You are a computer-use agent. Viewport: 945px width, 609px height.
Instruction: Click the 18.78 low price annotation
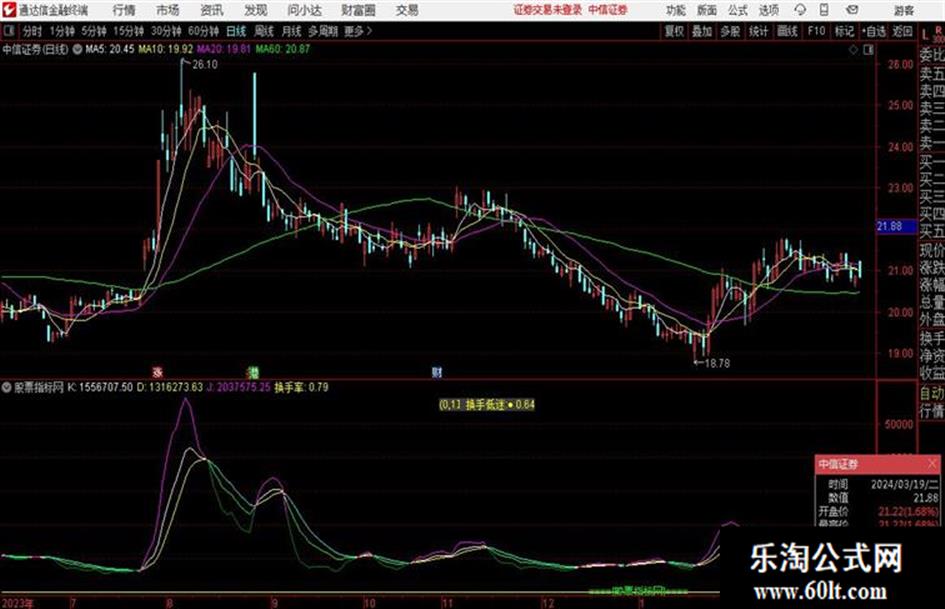[717, 364]
